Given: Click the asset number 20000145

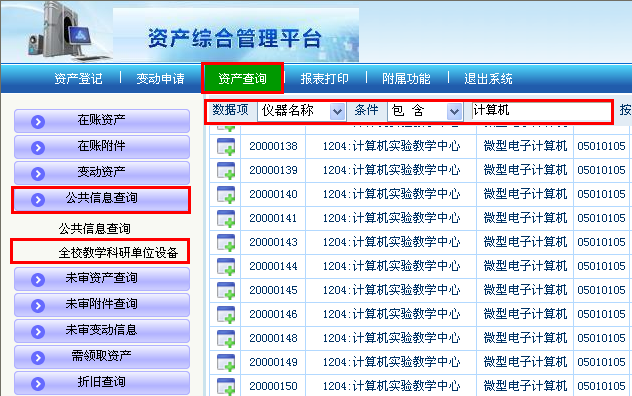Looking at the screenshot, I should (273, 290).
